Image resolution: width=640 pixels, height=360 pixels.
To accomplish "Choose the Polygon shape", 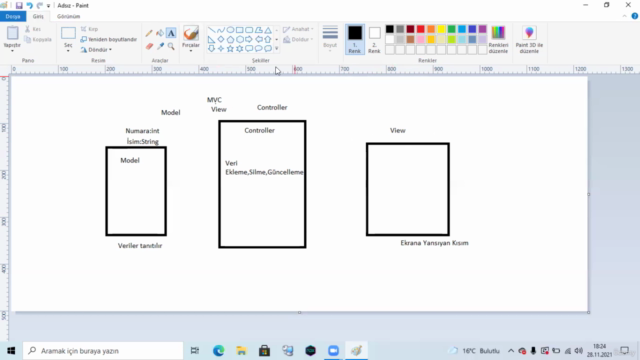I will point(258,30).
